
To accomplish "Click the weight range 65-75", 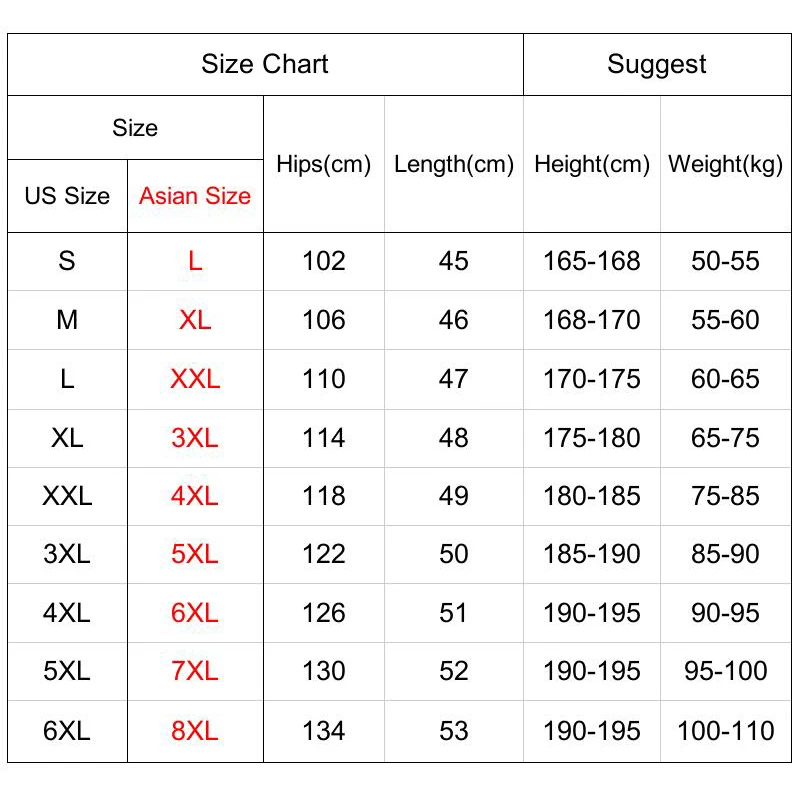I will tap(726, 438).
